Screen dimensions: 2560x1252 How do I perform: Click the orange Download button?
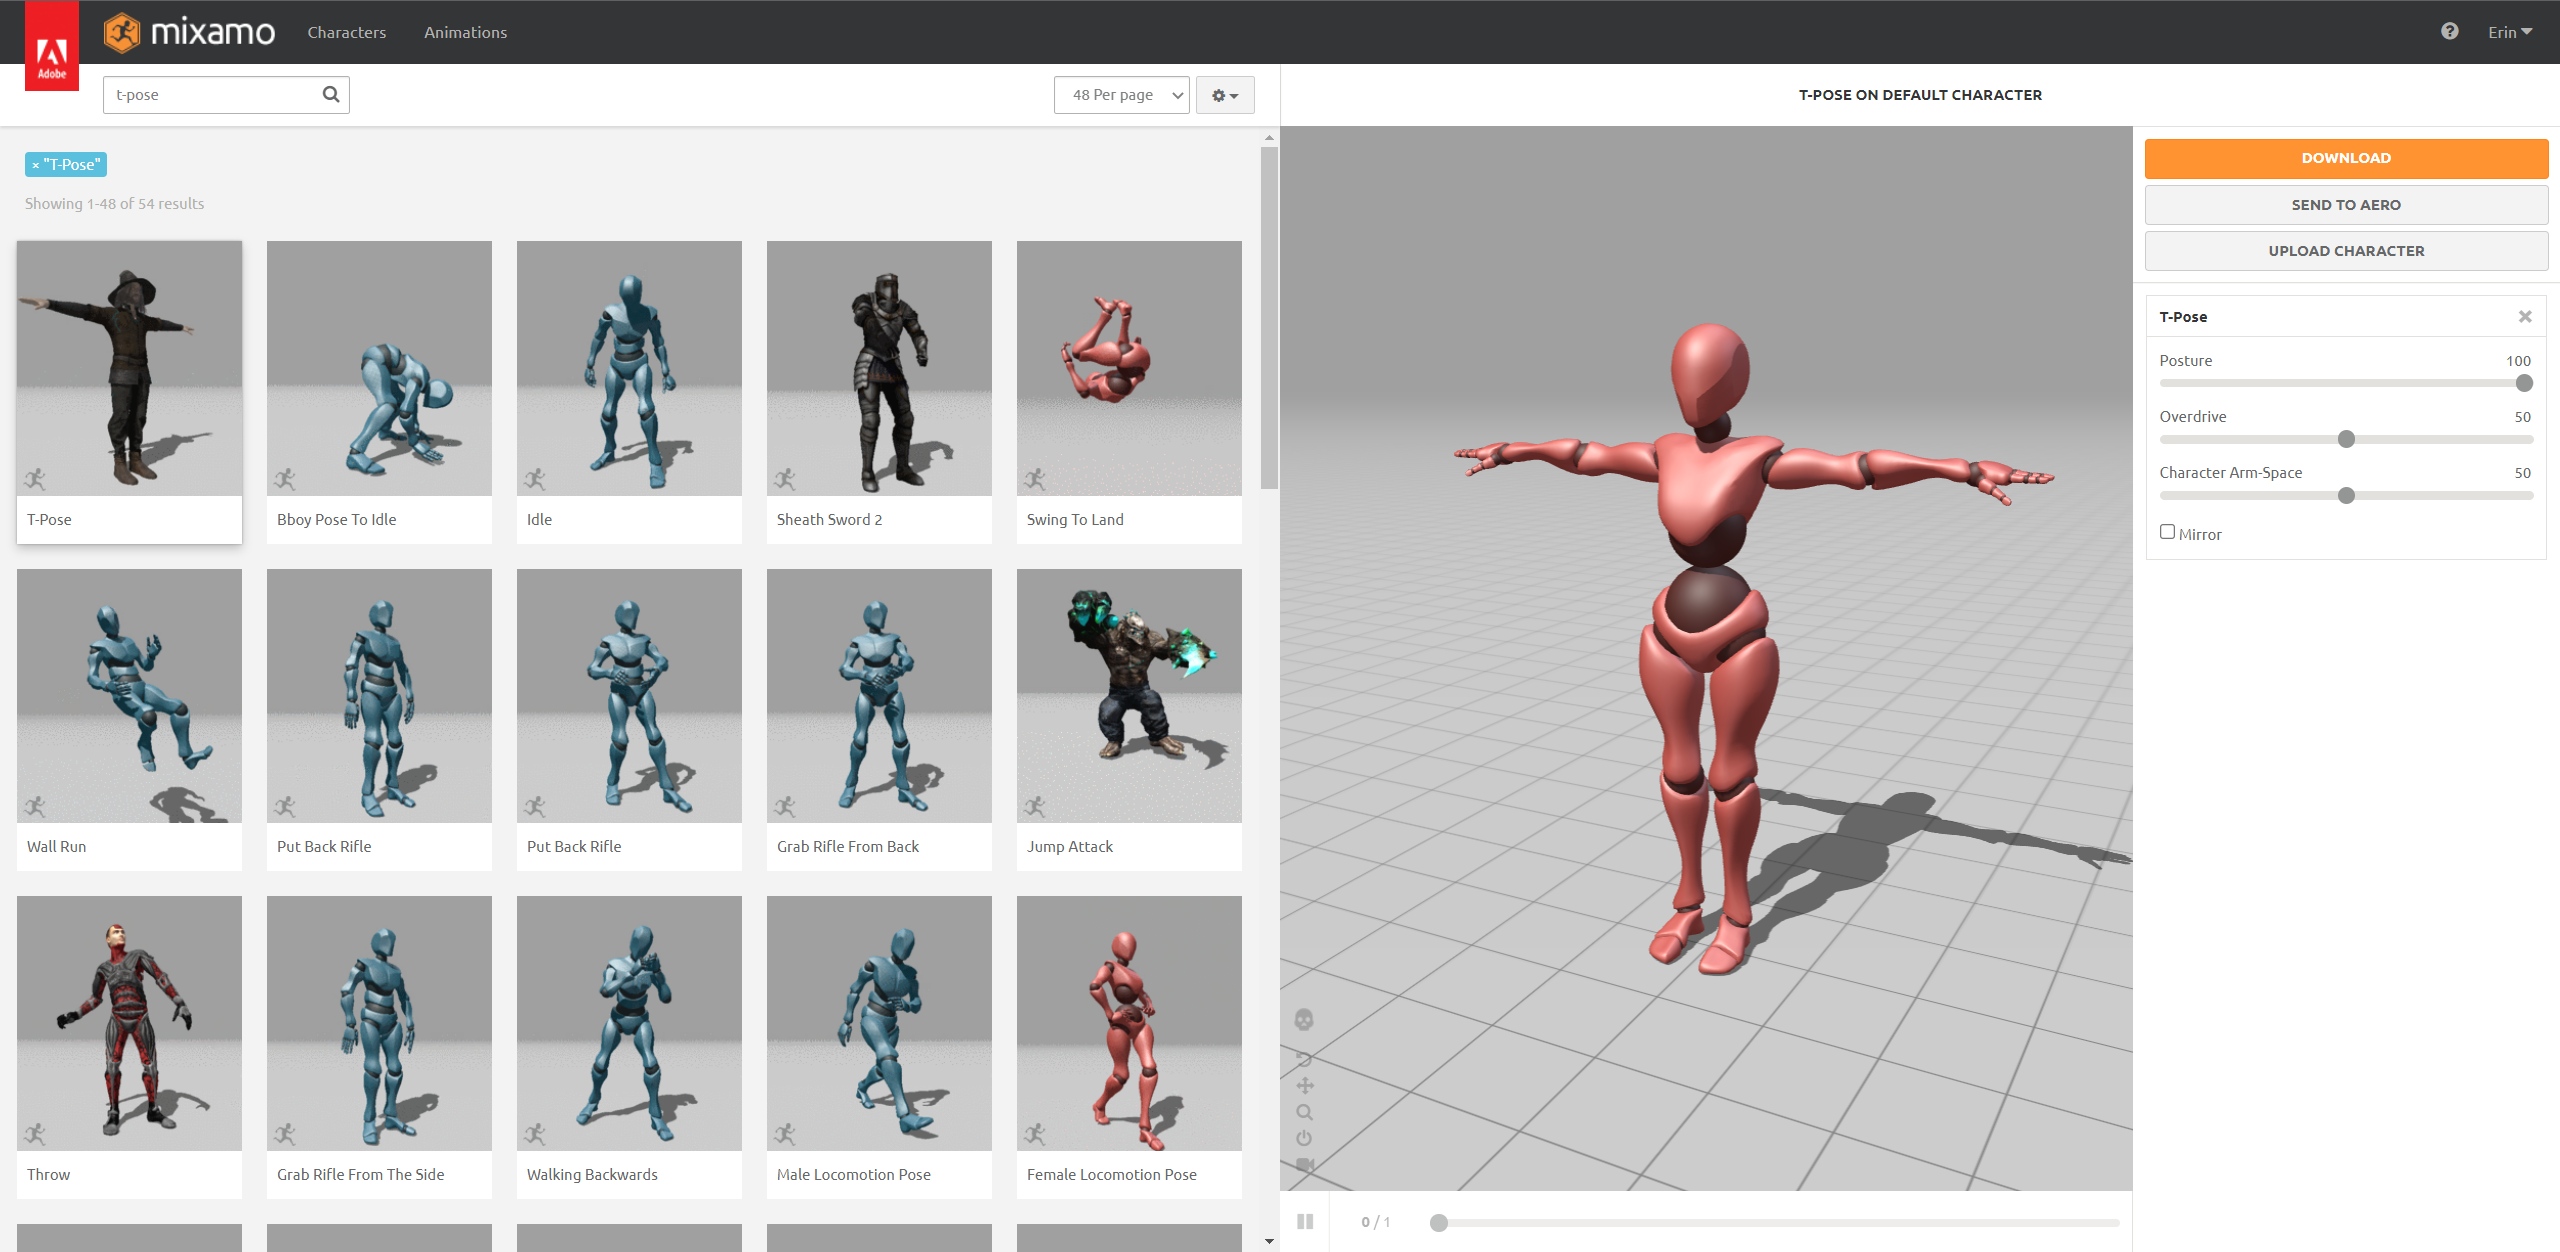2346,158
